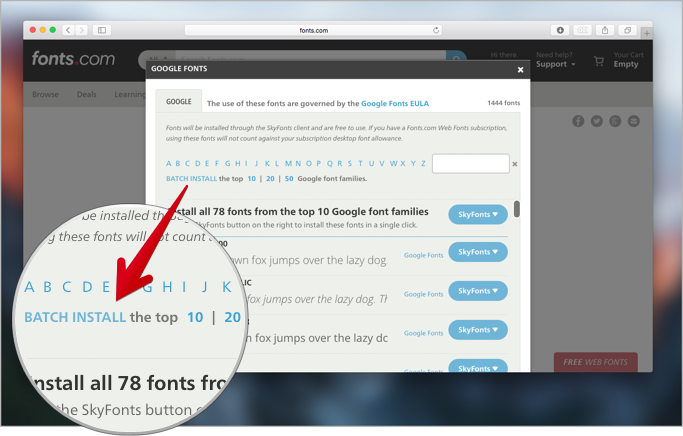The image size is (683, 436).
Task: Filter fonts by letter Y
Action: (x=413, y=164)
